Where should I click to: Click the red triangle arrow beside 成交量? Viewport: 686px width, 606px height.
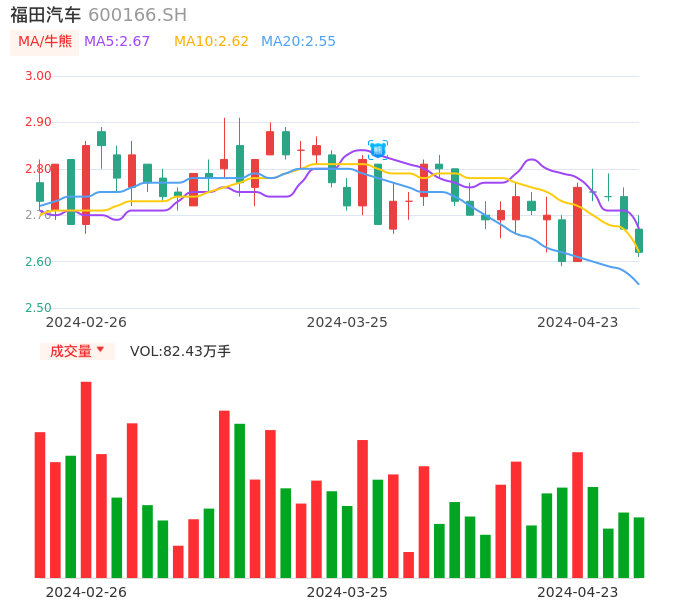(x=100, y=350)
